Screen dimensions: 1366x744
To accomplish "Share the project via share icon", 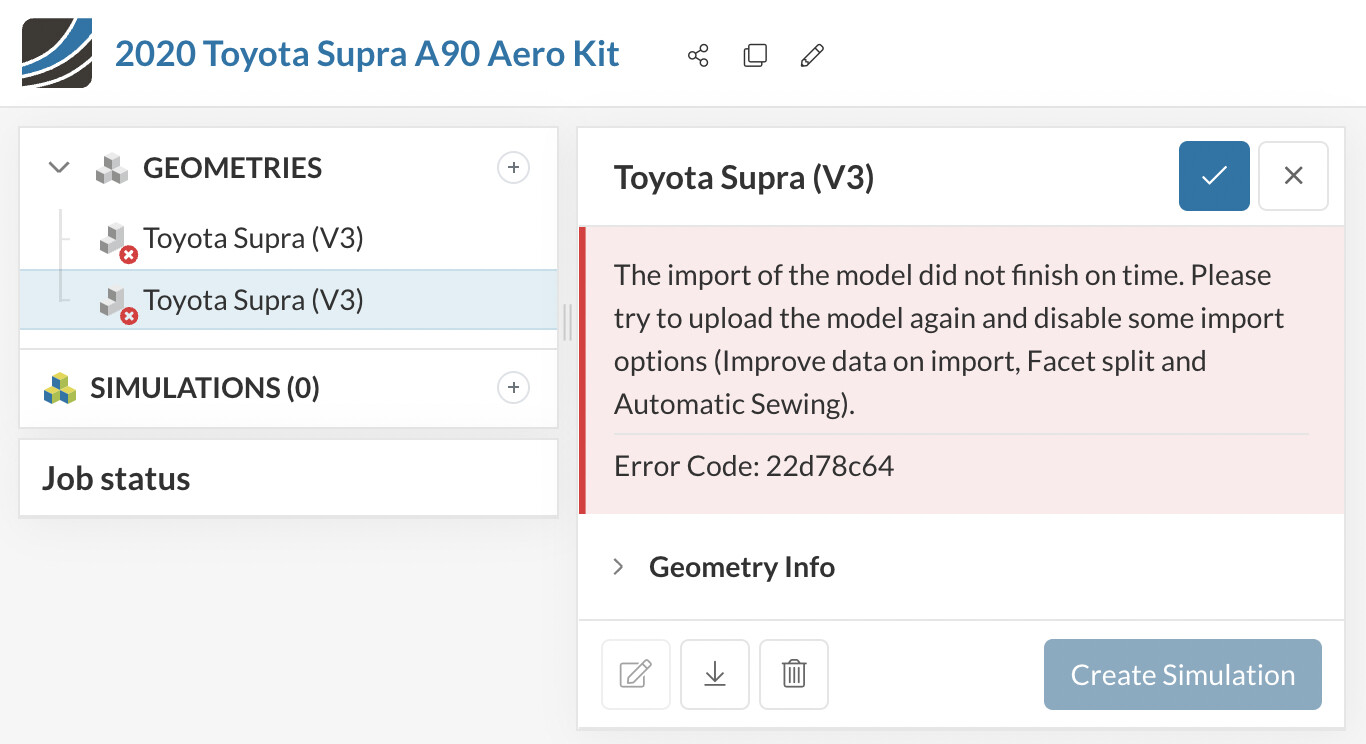I will coord(698,56).
